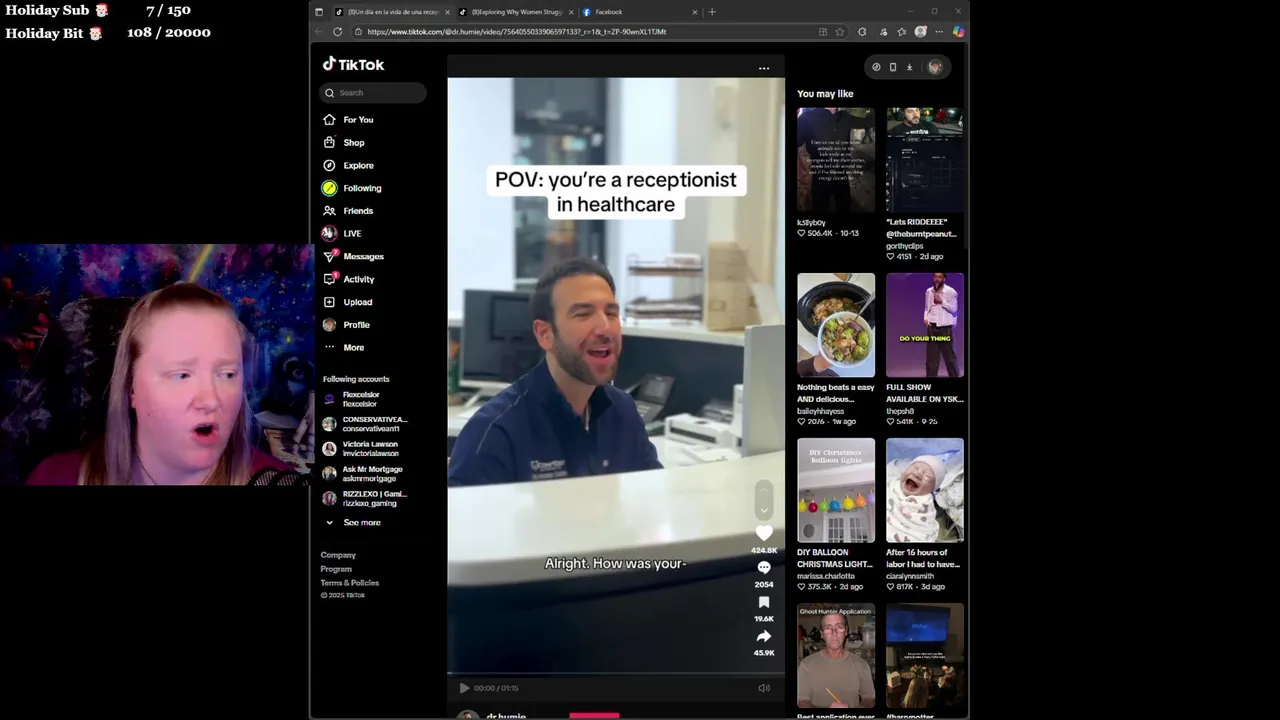
Task: Open After 16 hours of labor video
Action: [x=925, y=490]
